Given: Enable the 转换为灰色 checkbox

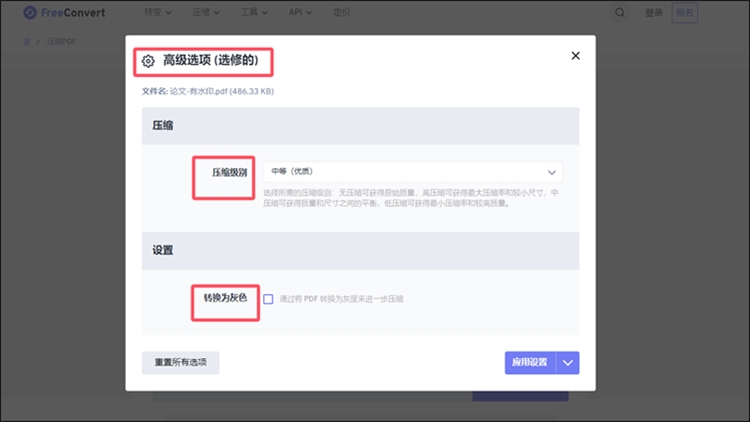Looking at the screenshot, I should pyautogui.click(x=268, y=299).
